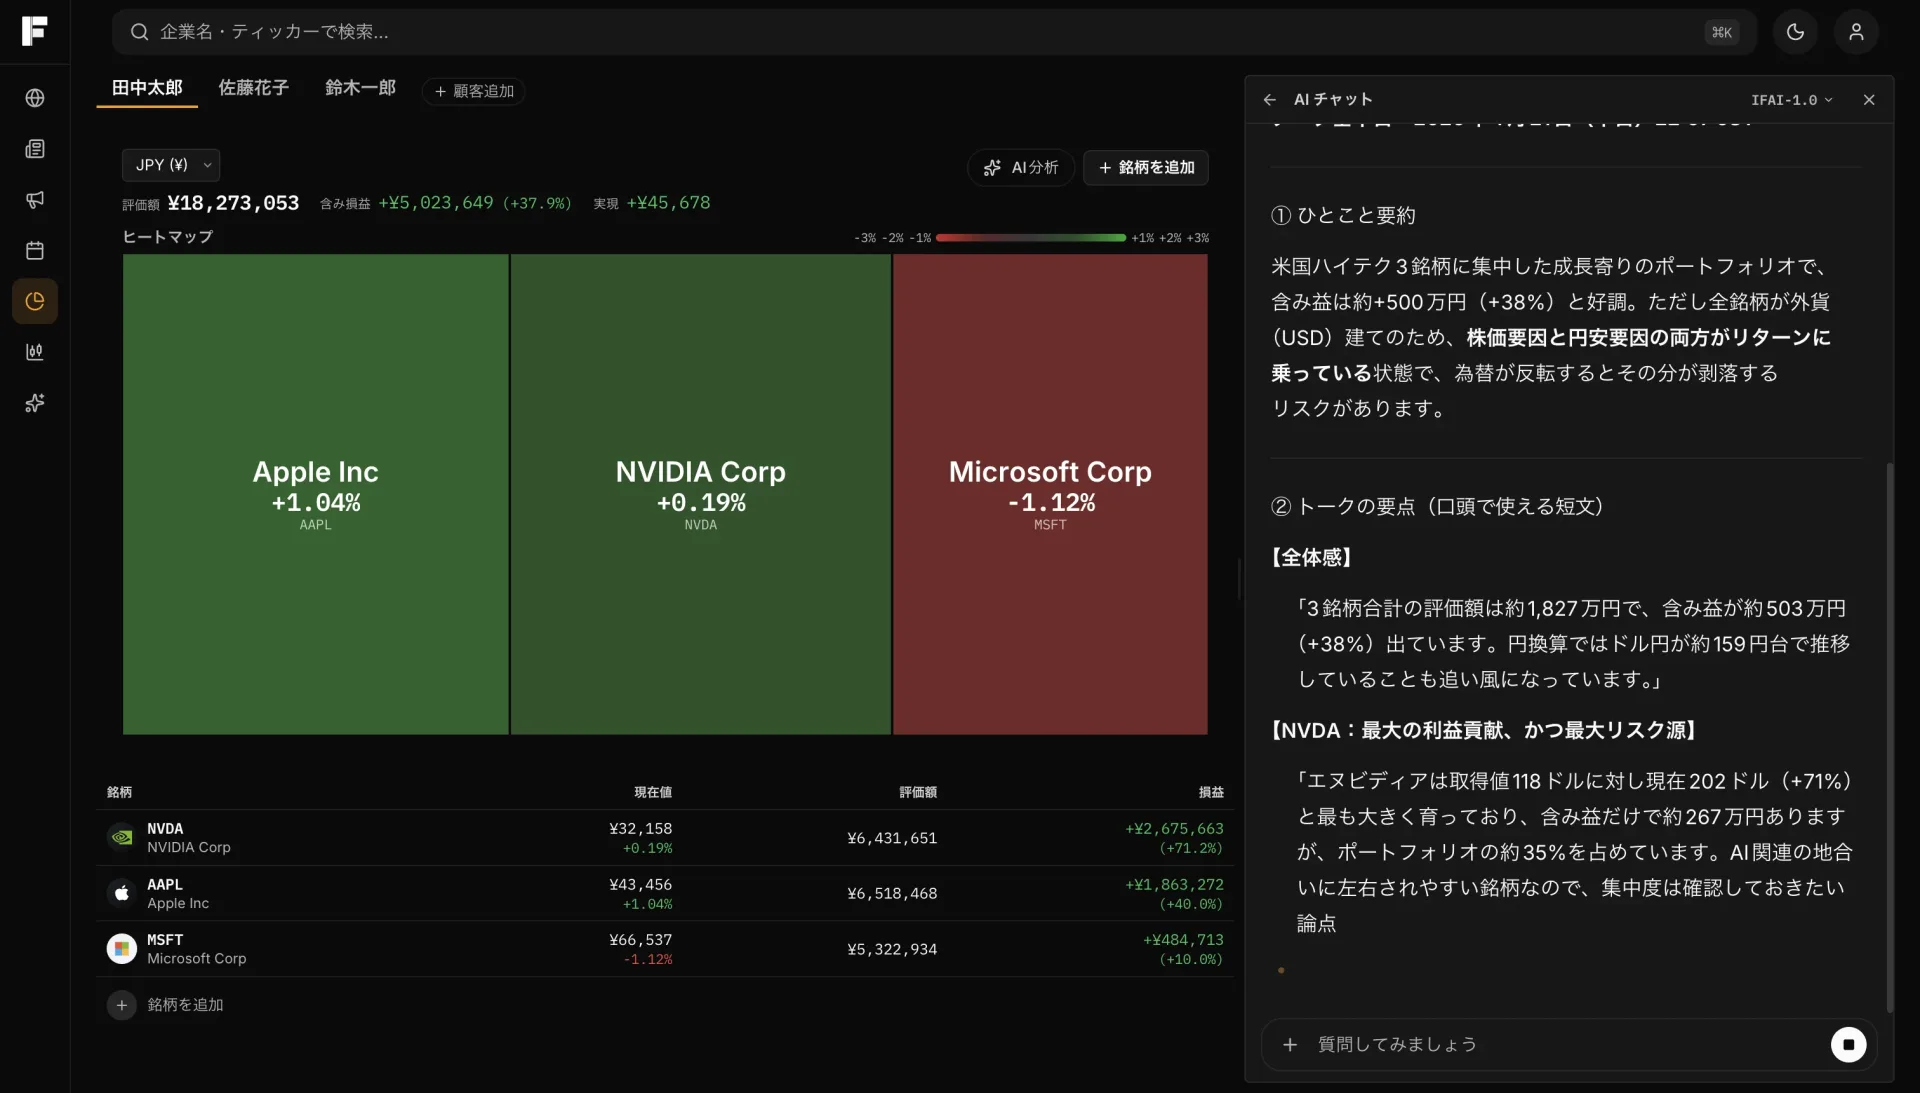The width and height of the screenshot is (1920, 1093).
Task: Open the globe markets icon in sidebar
Action: click(x=35, y=98)
